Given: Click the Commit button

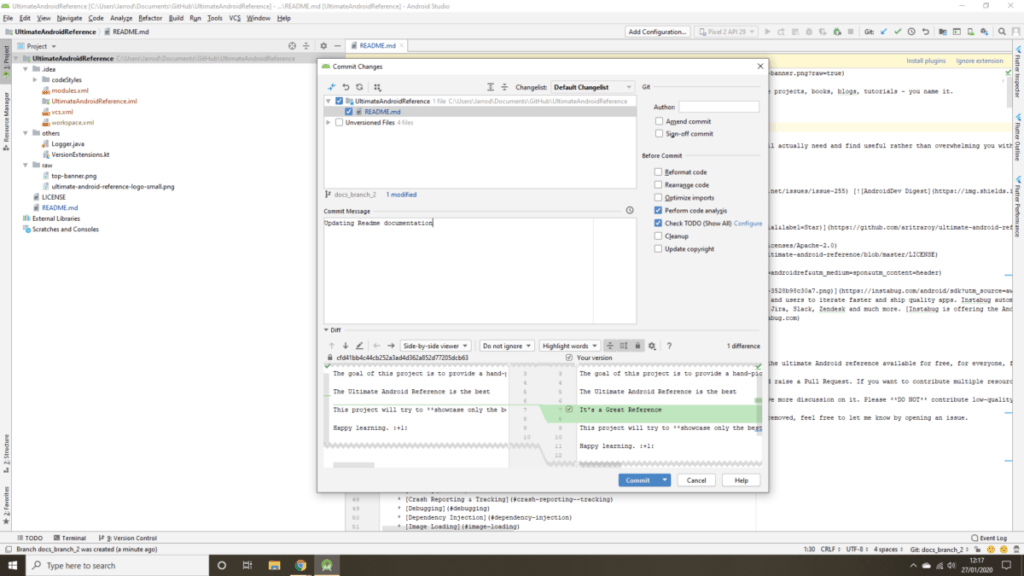Looking at the screenshot, I should click(x=637, y=480).
